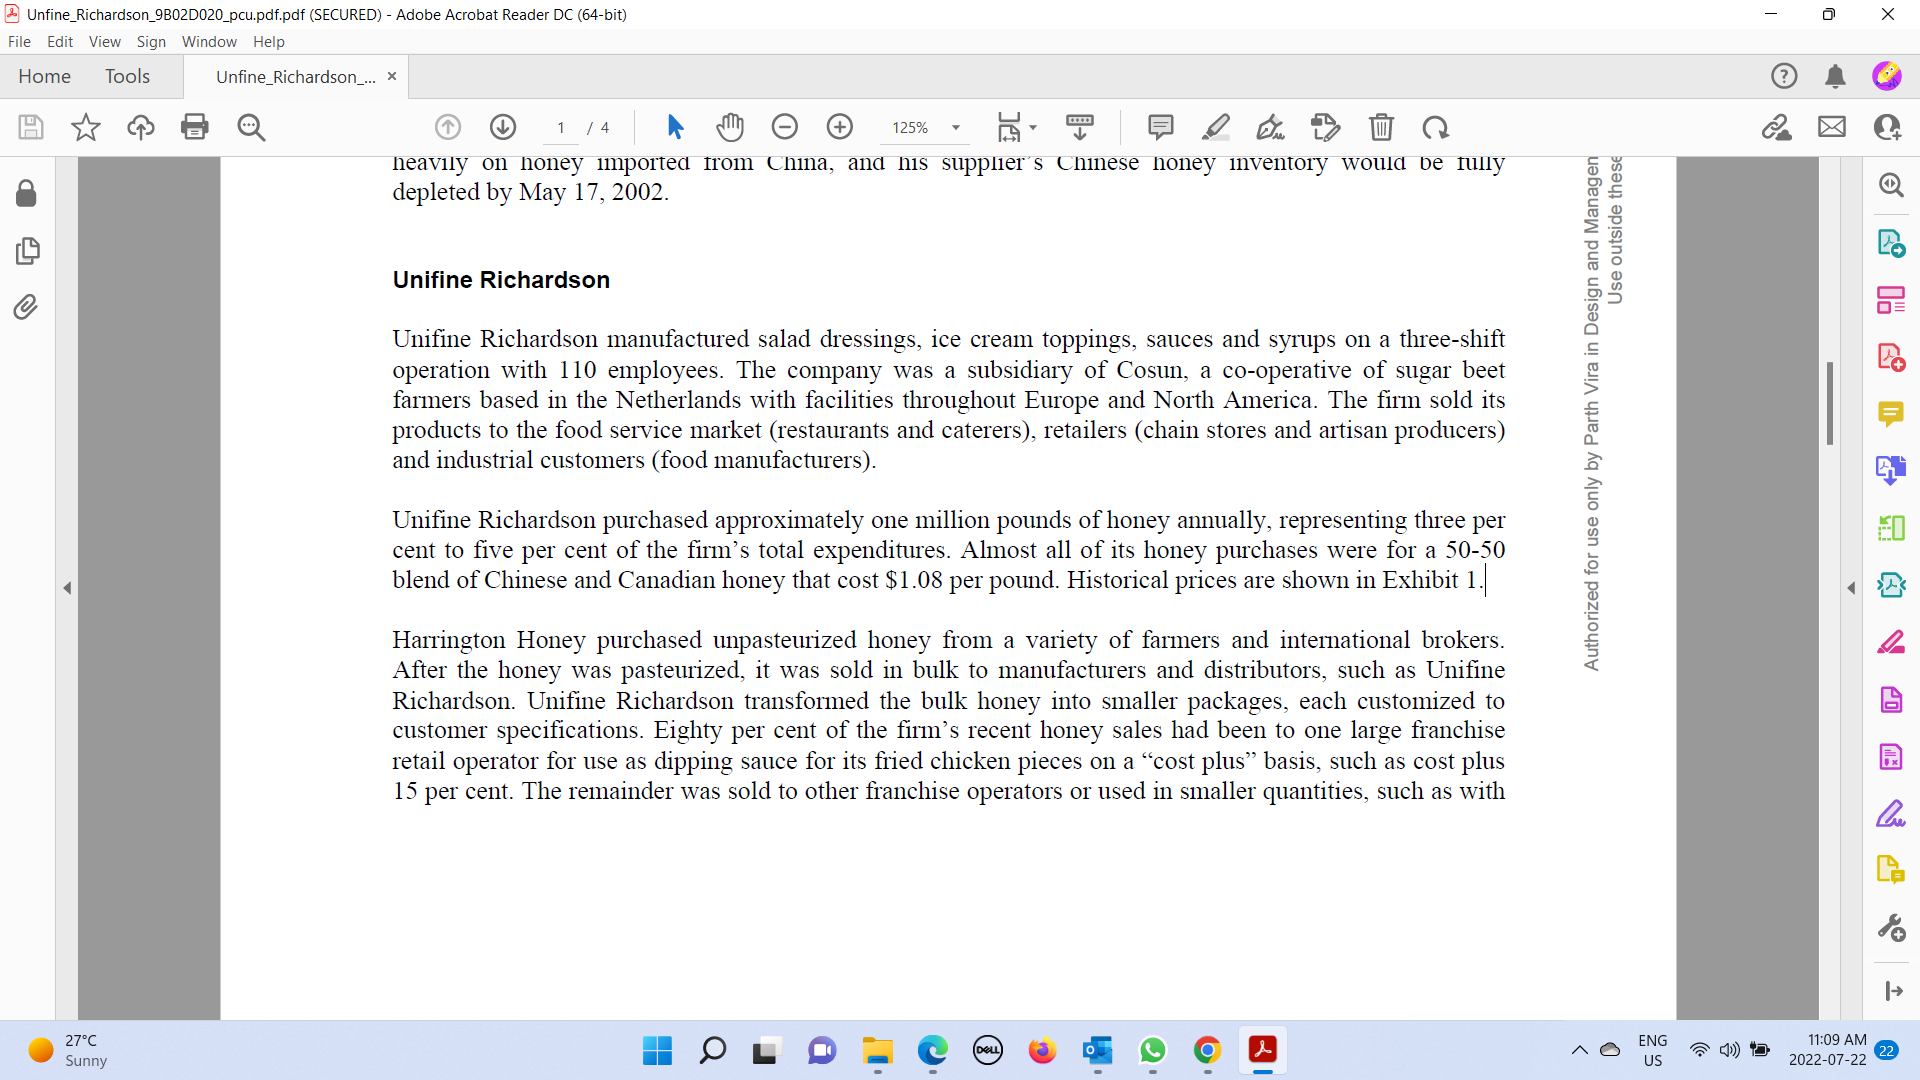Open the Edit menu
Image resolution: width=1920 pixels, height=1080 pixels.
click(60, 41)
